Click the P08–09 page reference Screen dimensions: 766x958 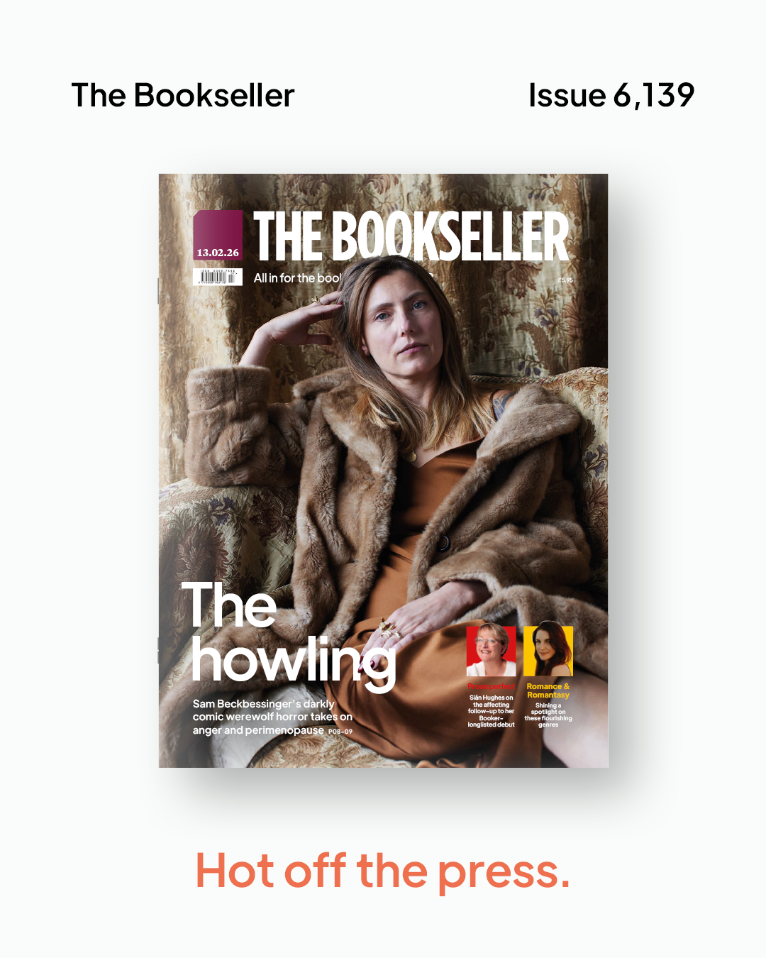coord(340,731)
